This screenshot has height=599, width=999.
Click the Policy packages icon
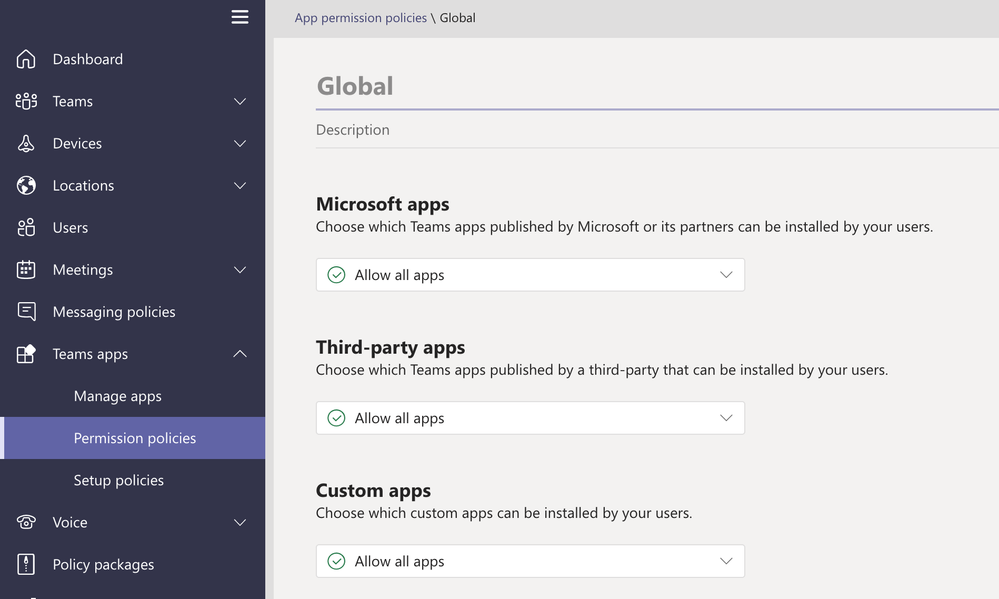pos(26,564)
